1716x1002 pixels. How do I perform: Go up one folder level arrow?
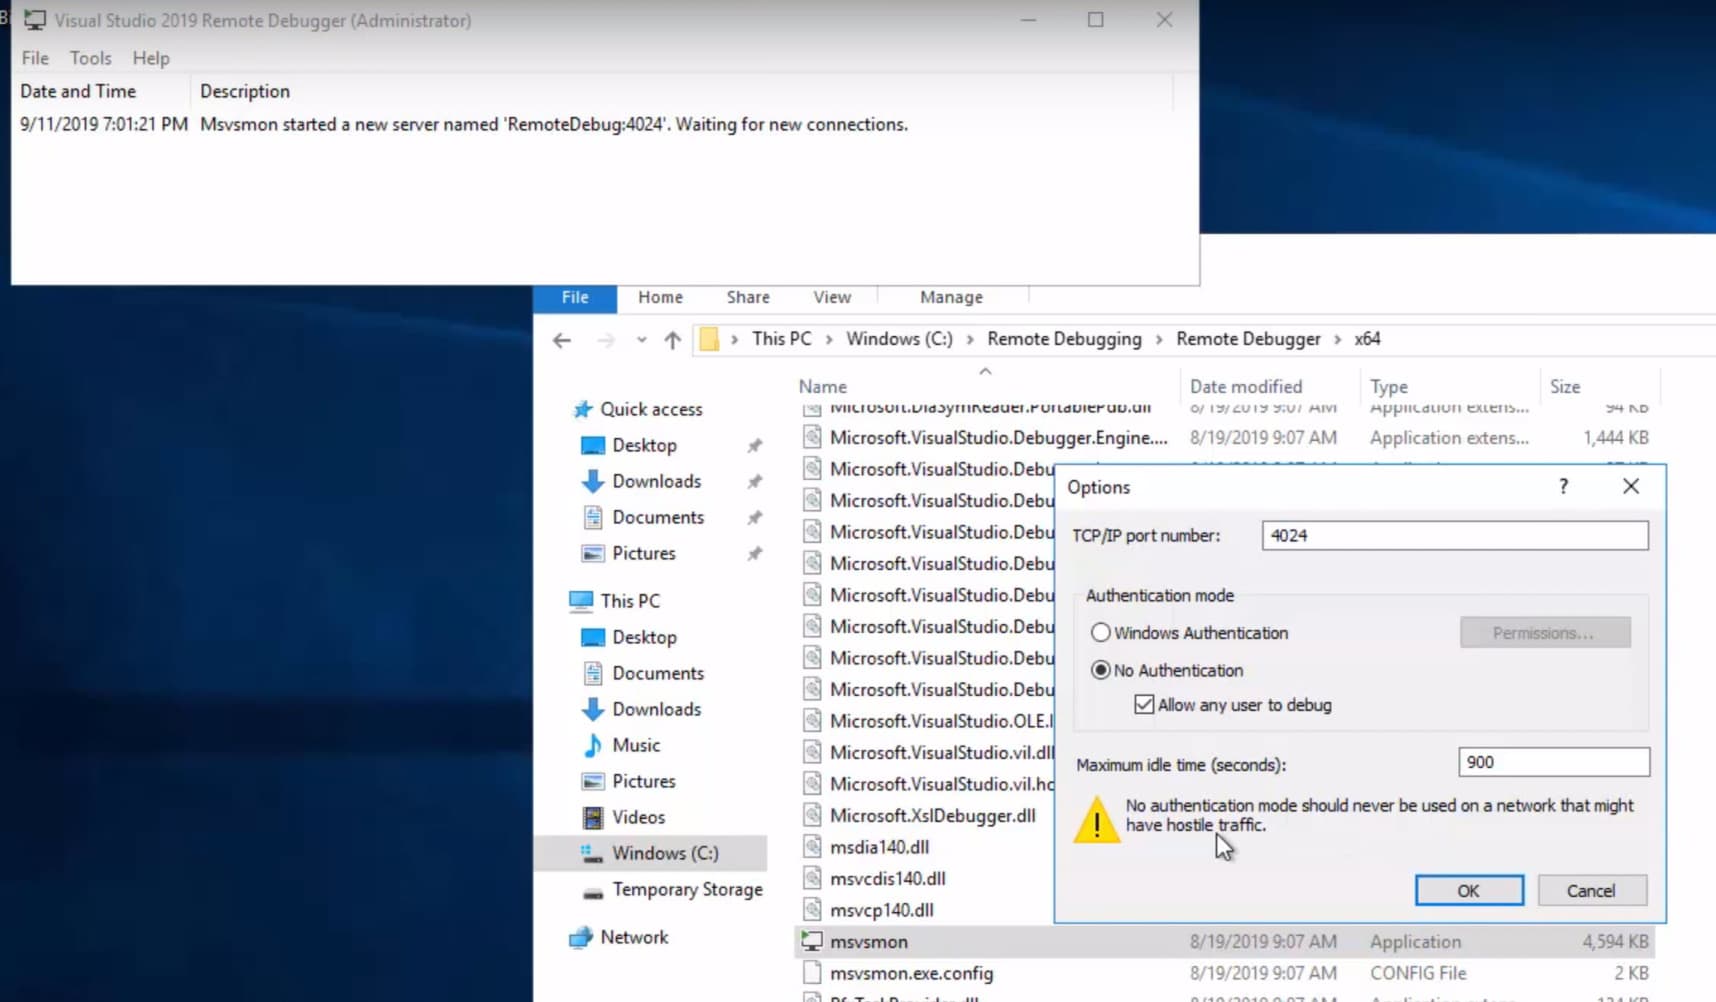(x=673, y=340)
